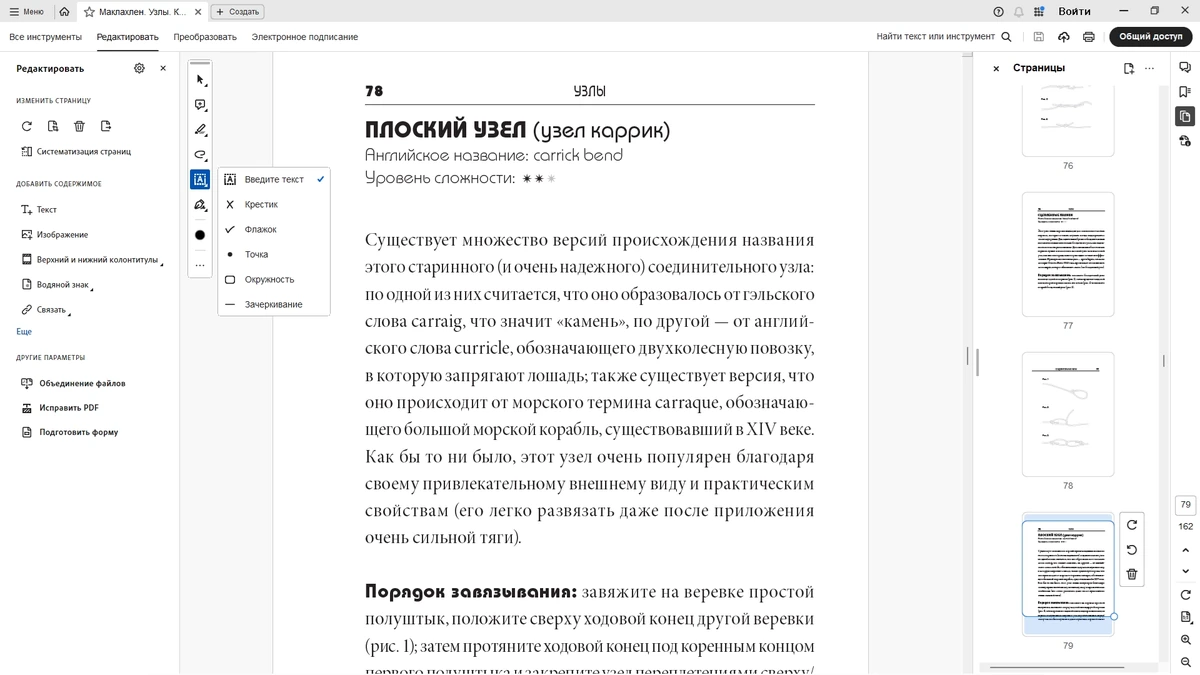Delete page icon in left edit panel
Viewport: 1200px width, 675px height.
[79, 126]
